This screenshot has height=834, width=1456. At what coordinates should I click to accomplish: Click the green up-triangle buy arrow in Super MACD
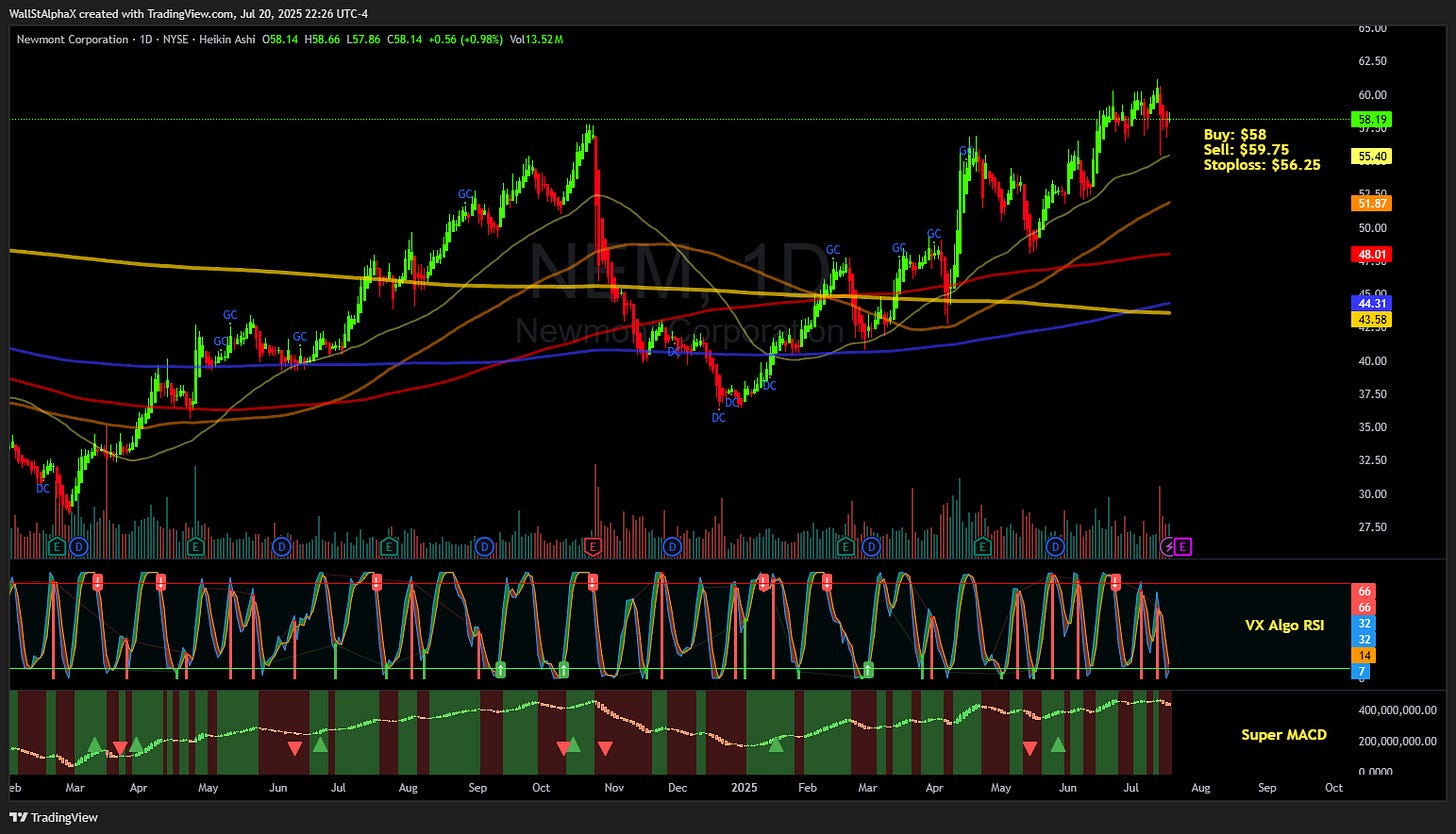tap(95, 744)
